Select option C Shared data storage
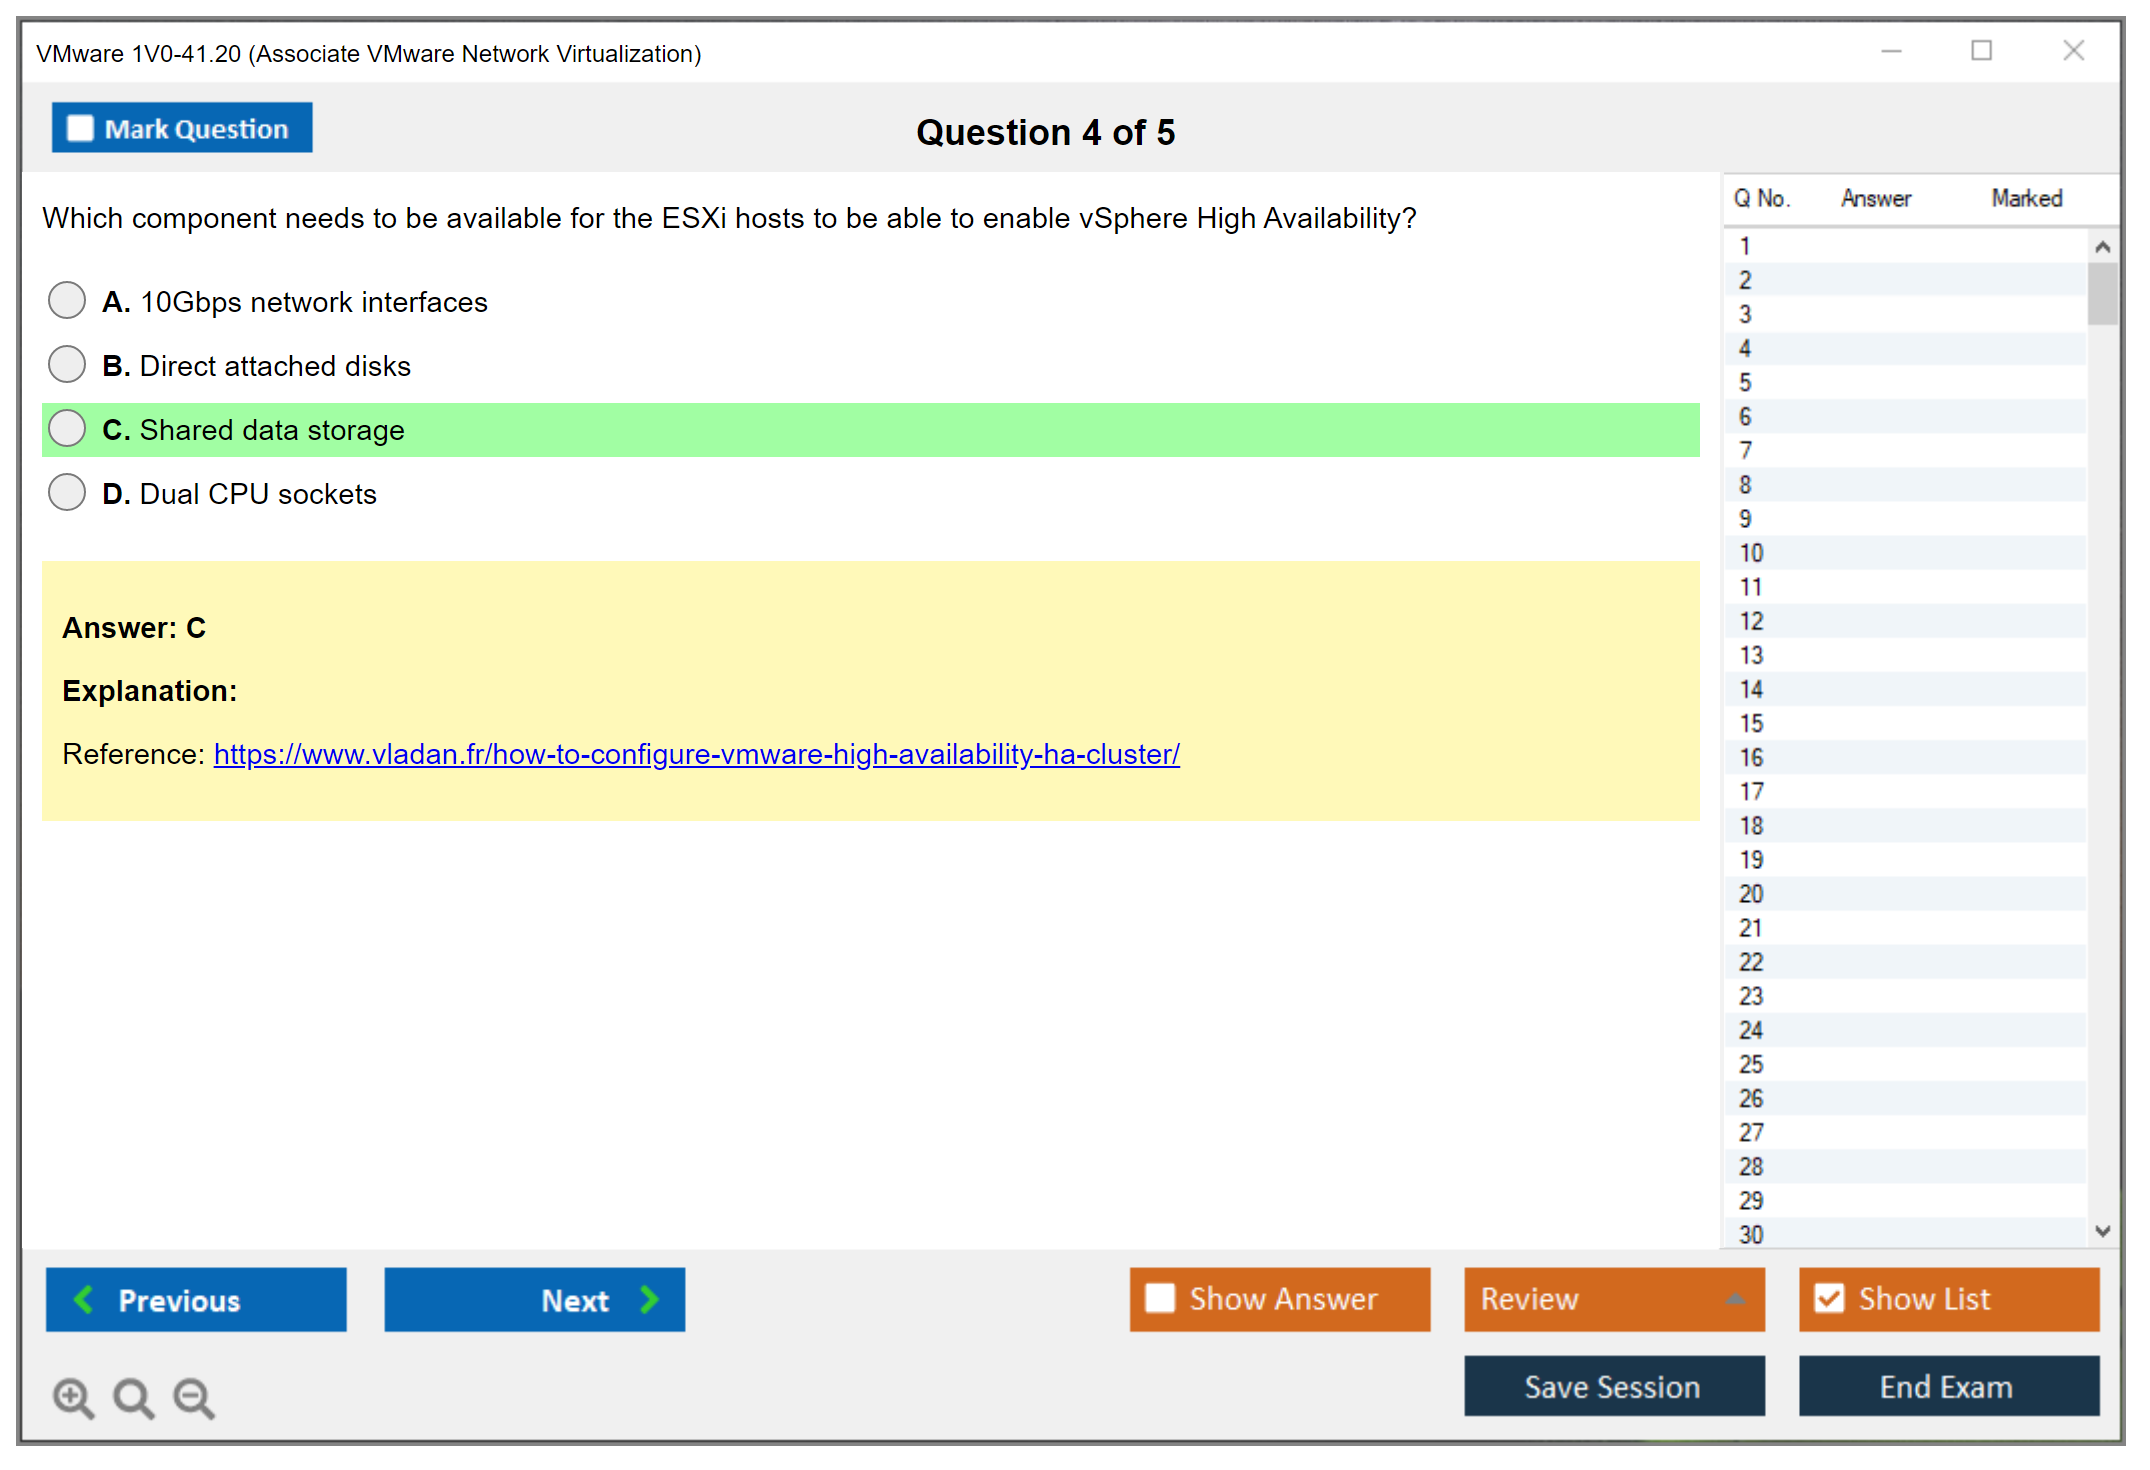 coord(67,428)
